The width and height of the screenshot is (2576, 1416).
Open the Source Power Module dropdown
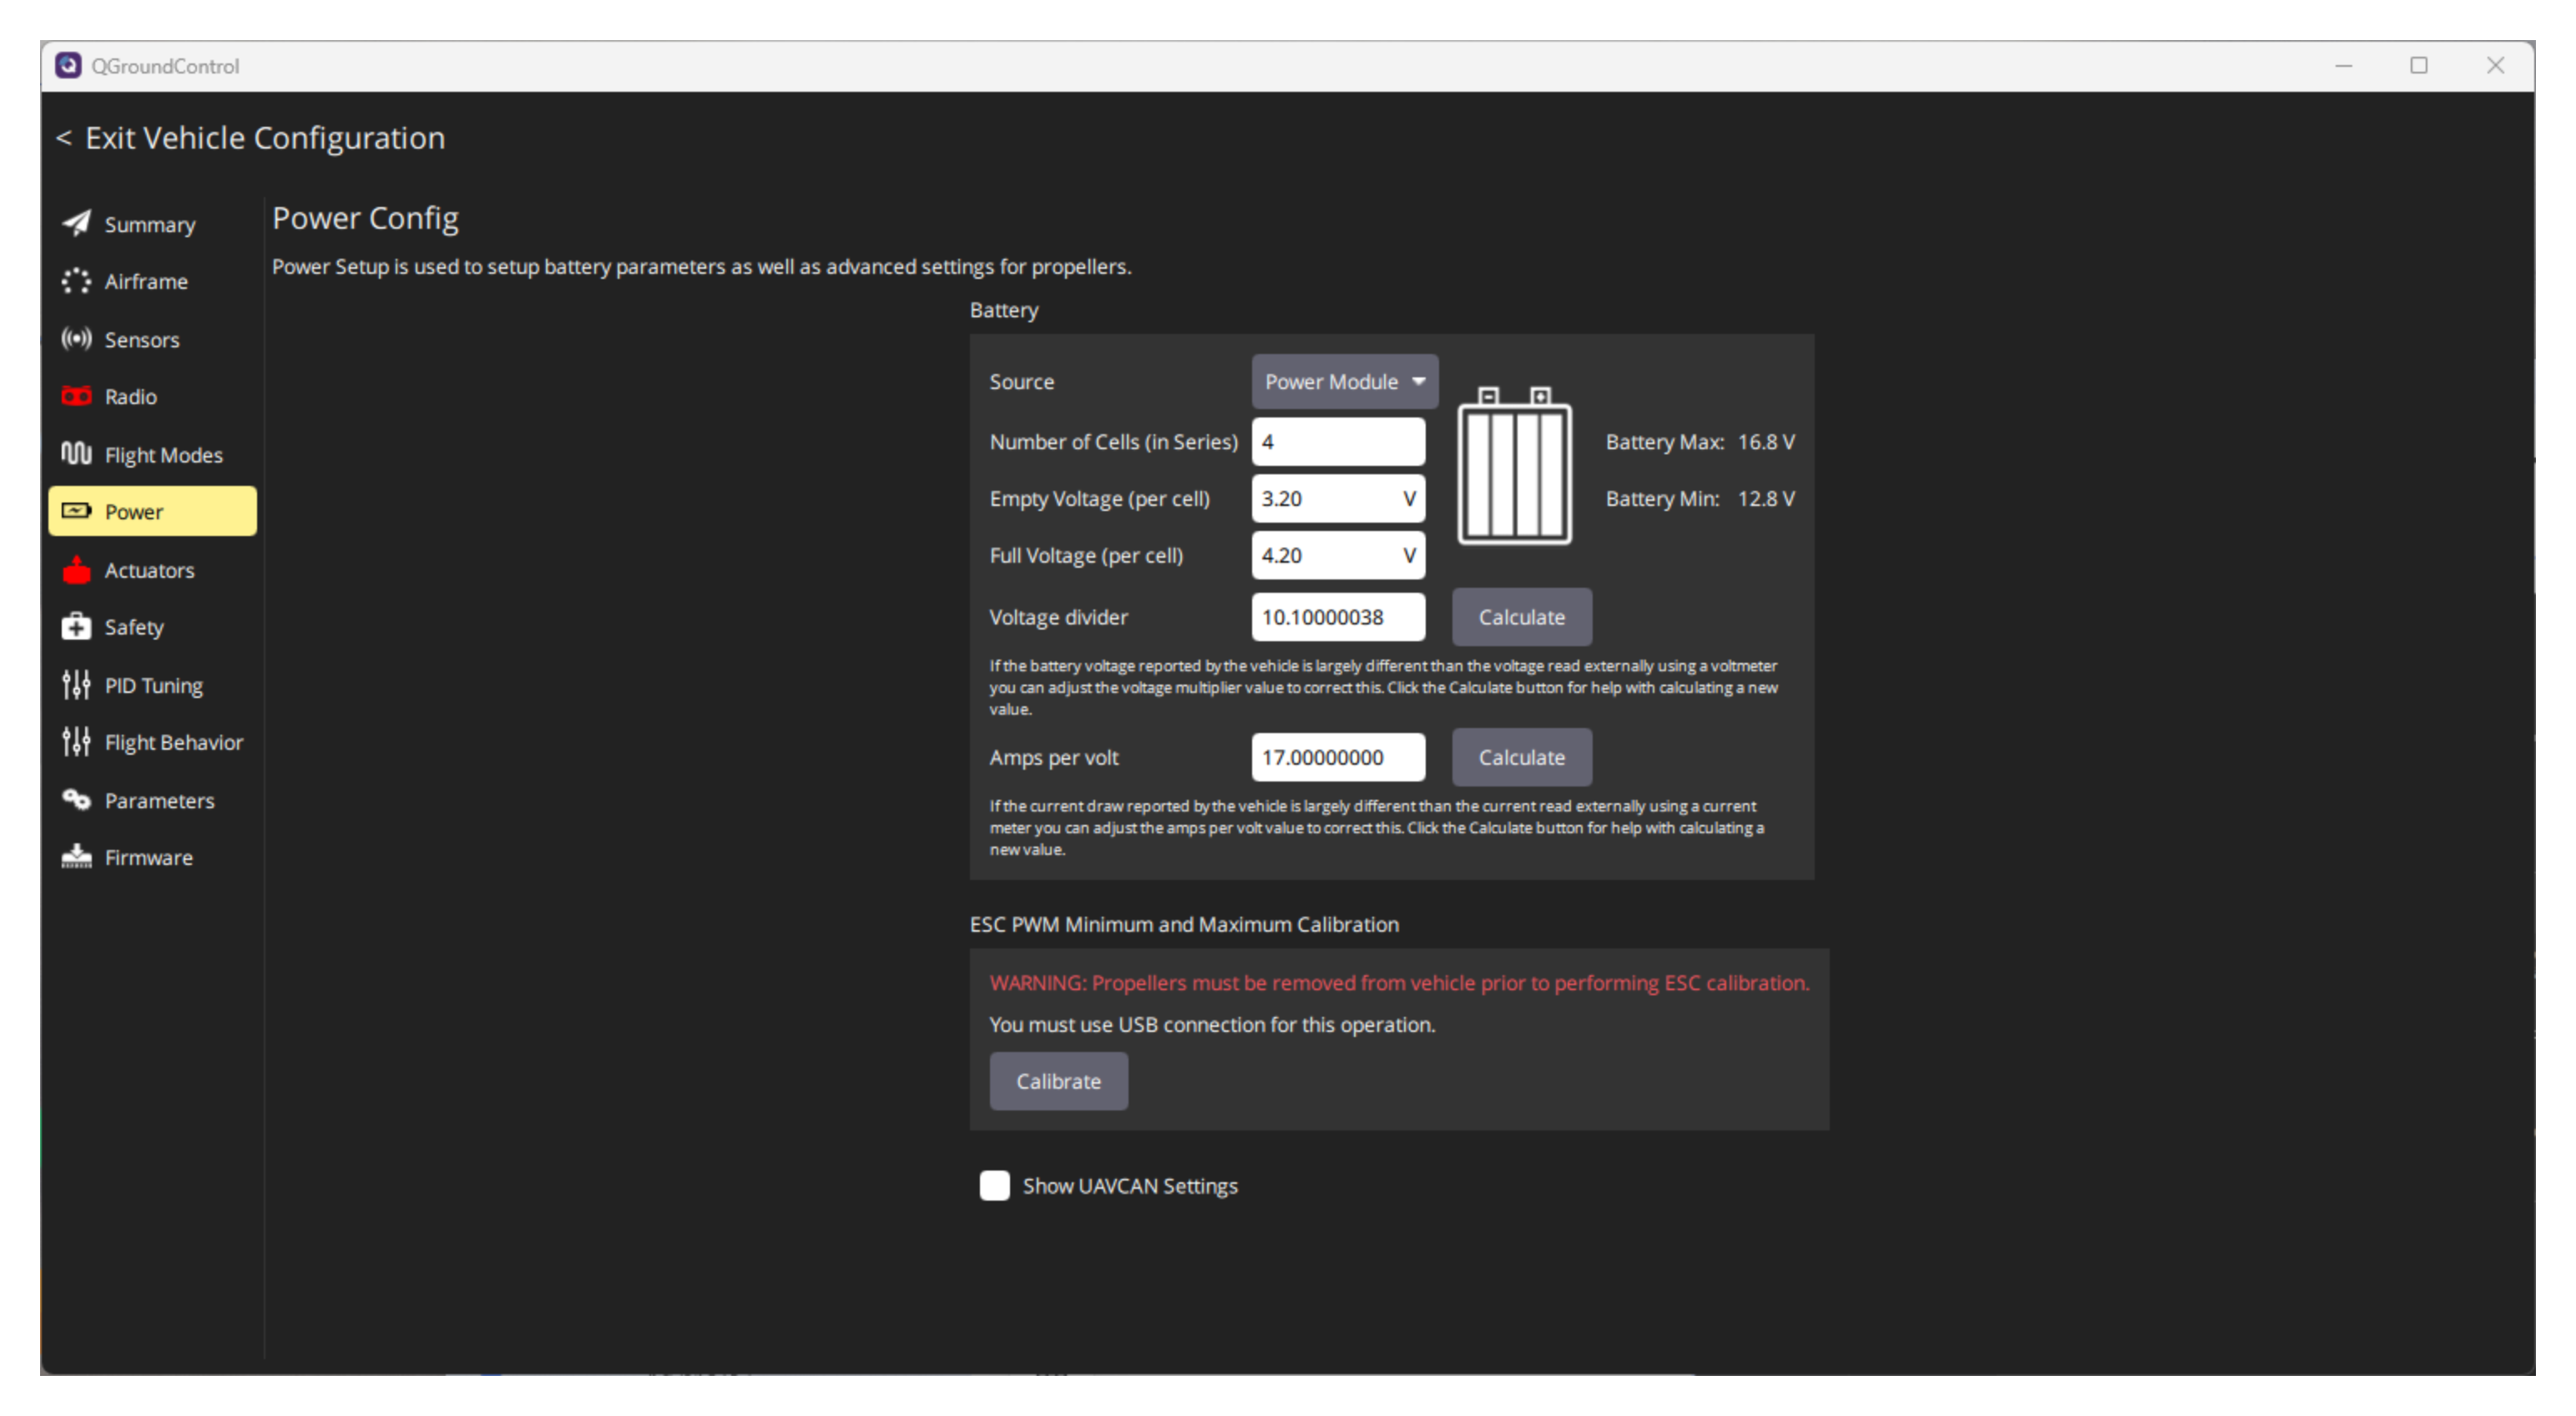coord(1344,381)
